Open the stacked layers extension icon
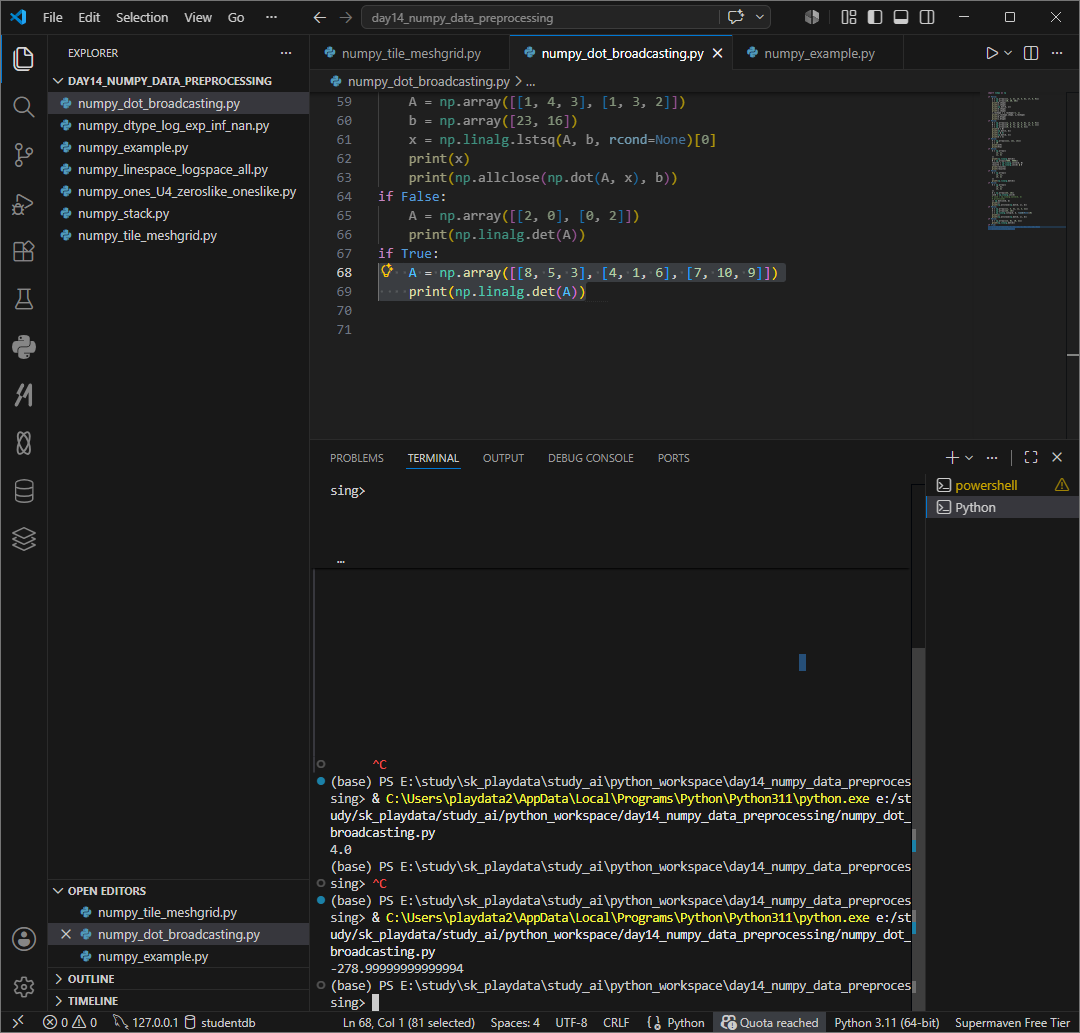This screenshot has height=1033, width=1080. 23,539
